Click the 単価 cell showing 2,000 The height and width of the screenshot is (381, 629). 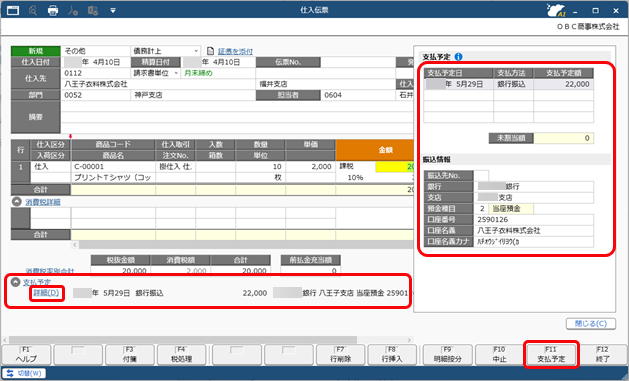tap(310, 166)
